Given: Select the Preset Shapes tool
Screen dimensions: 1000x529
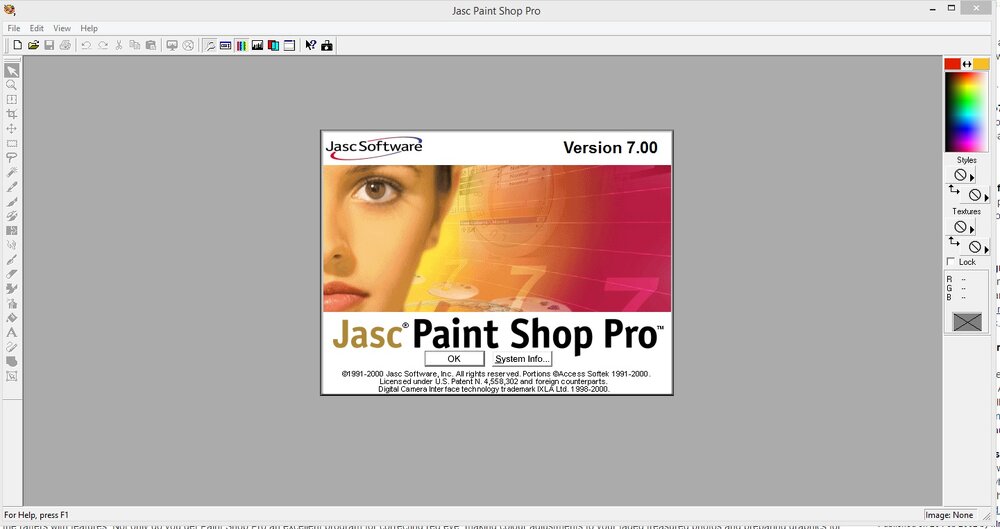Looking at the screenshot, I should (11, 361).
